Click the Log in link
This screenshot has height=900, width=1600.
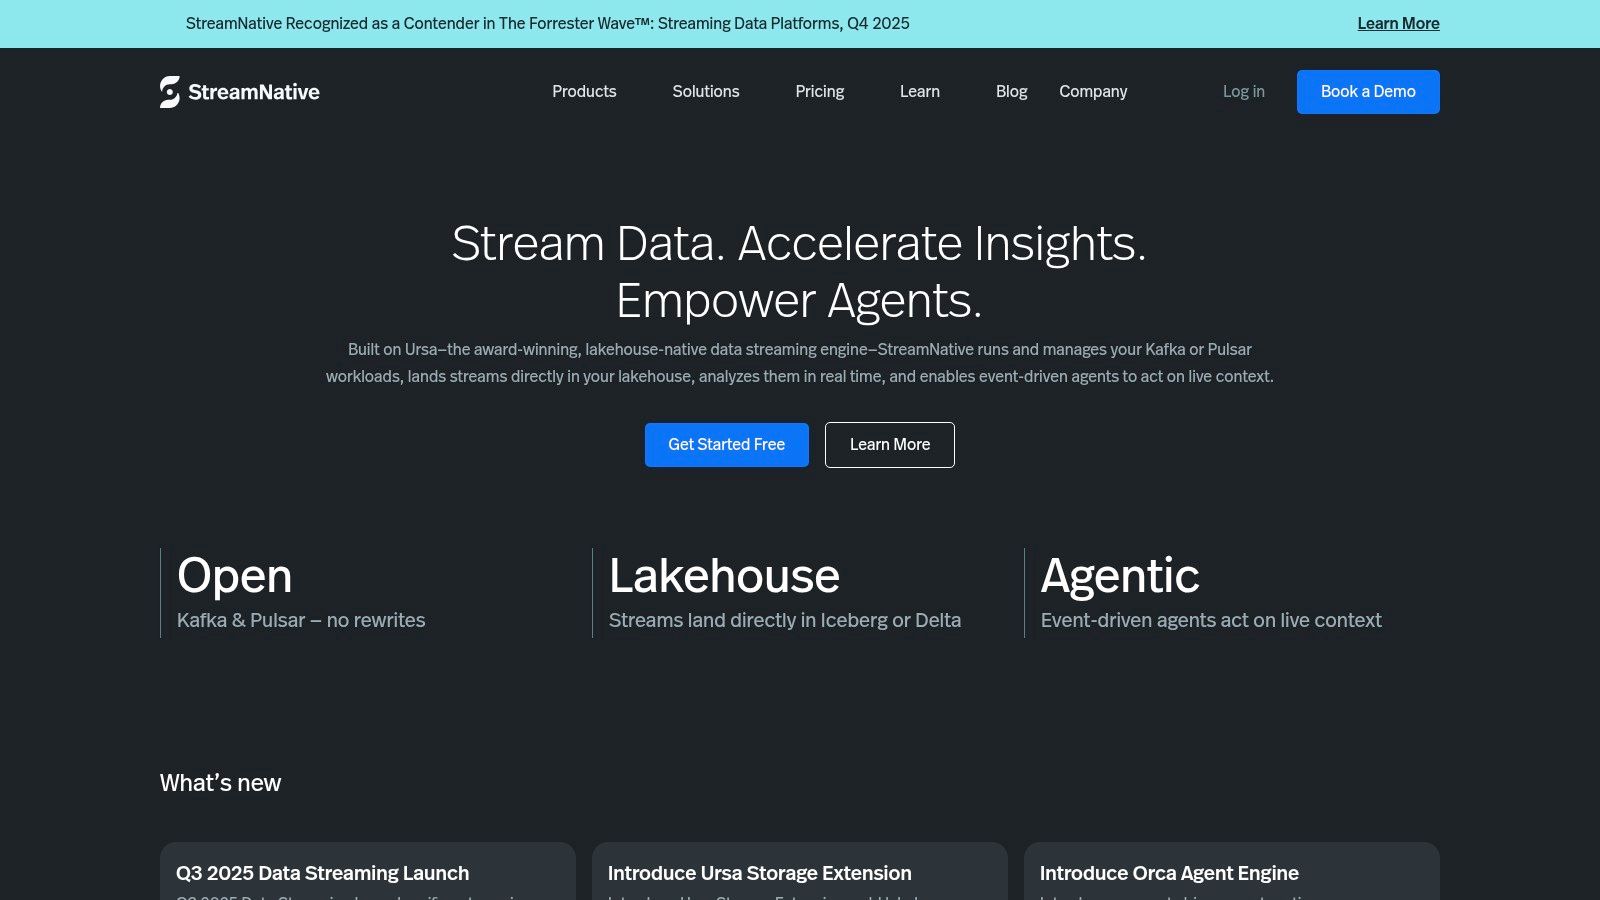pos(1243,91)
